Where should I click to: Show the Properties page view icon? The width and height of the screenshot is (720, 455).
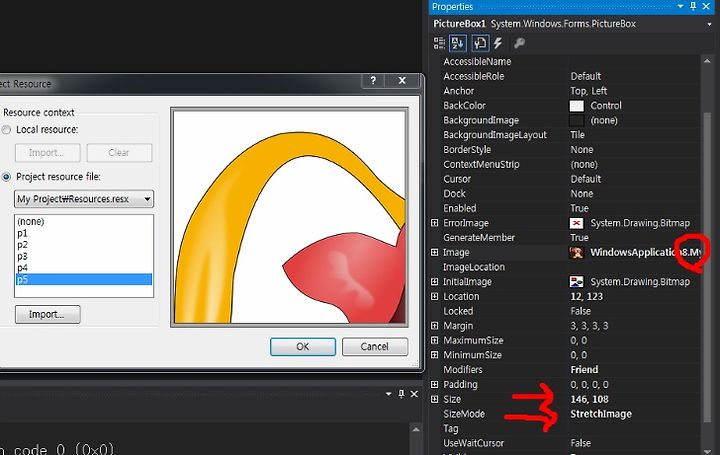coord(480,43)
